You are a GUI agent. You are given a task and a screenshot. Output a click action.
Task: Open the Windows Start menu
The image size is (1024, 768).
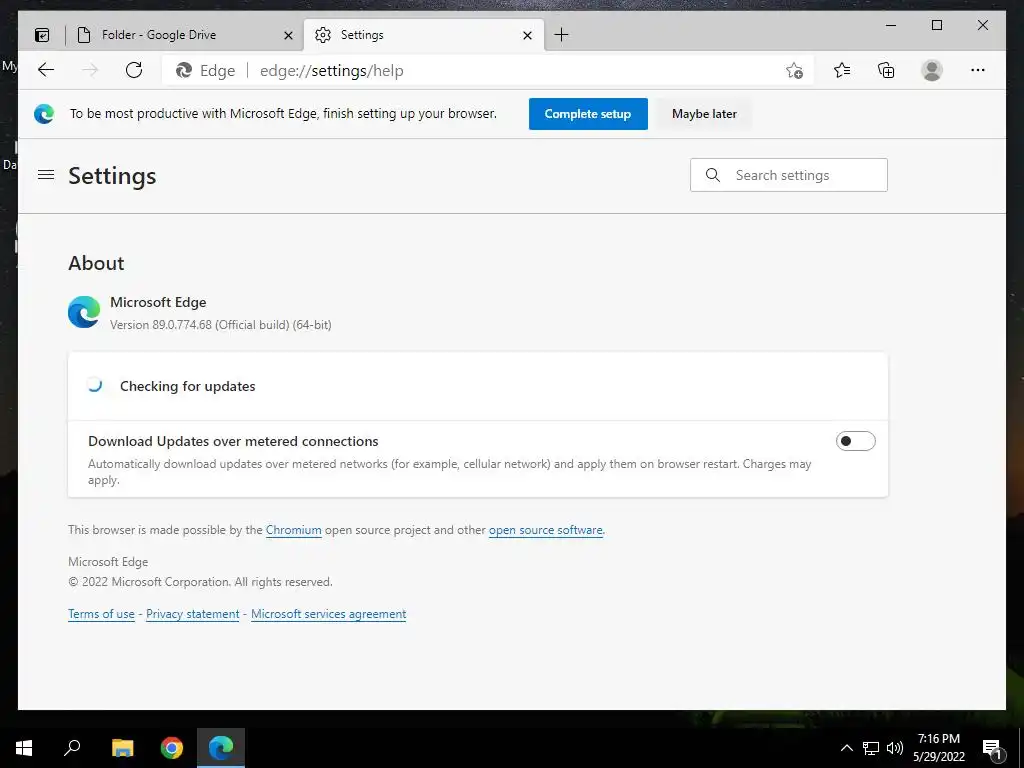click(x=24, y=748)
